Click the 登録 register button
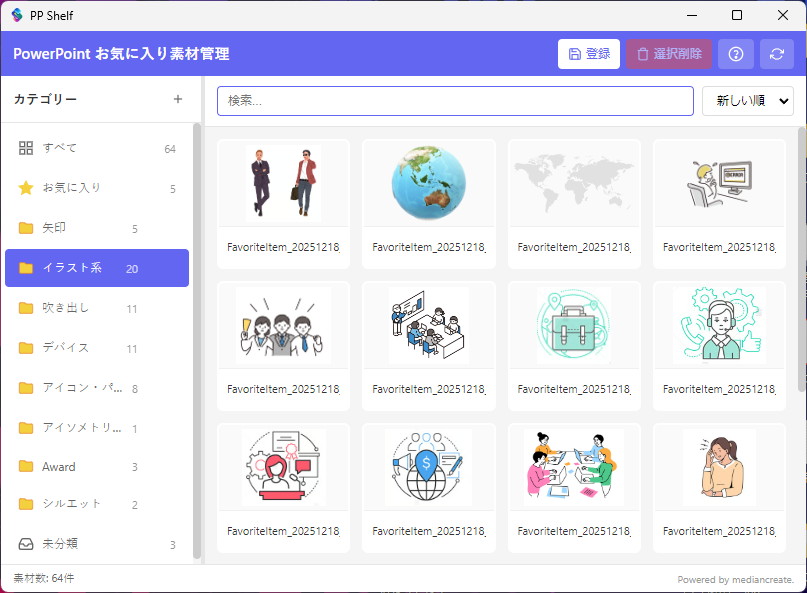Viewport: 807px width, 593px height. tap(588, 54)
